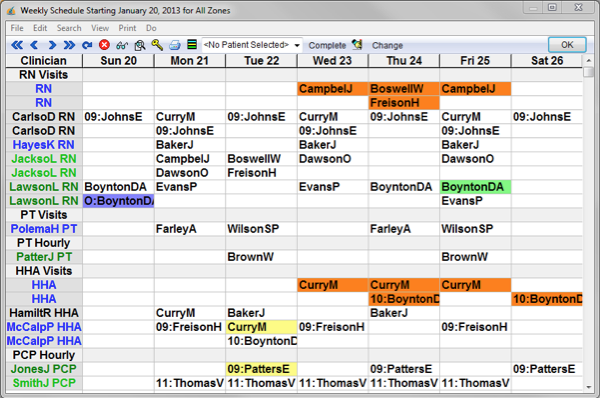
Task: Click the printer icon
Action: (x=174, y=45)
